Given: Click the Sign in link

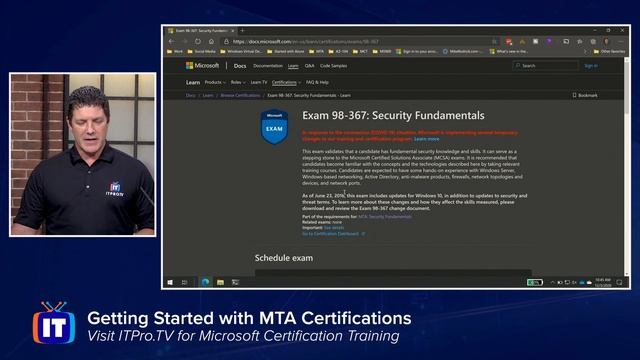Looking at the screenshot, I should [x=591, y=66].
